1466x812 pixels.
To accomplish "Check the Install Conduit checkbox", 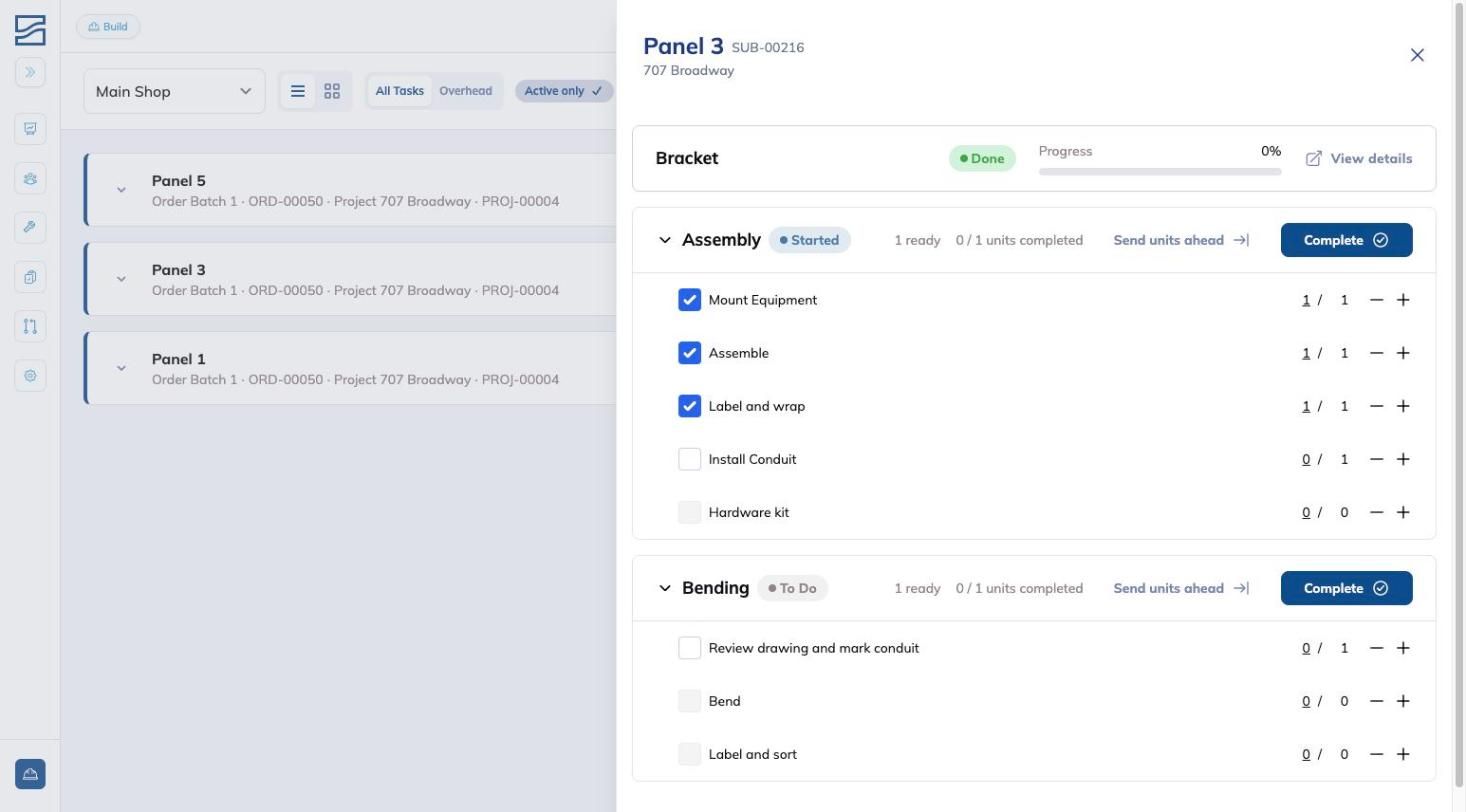I will point(689,459).
